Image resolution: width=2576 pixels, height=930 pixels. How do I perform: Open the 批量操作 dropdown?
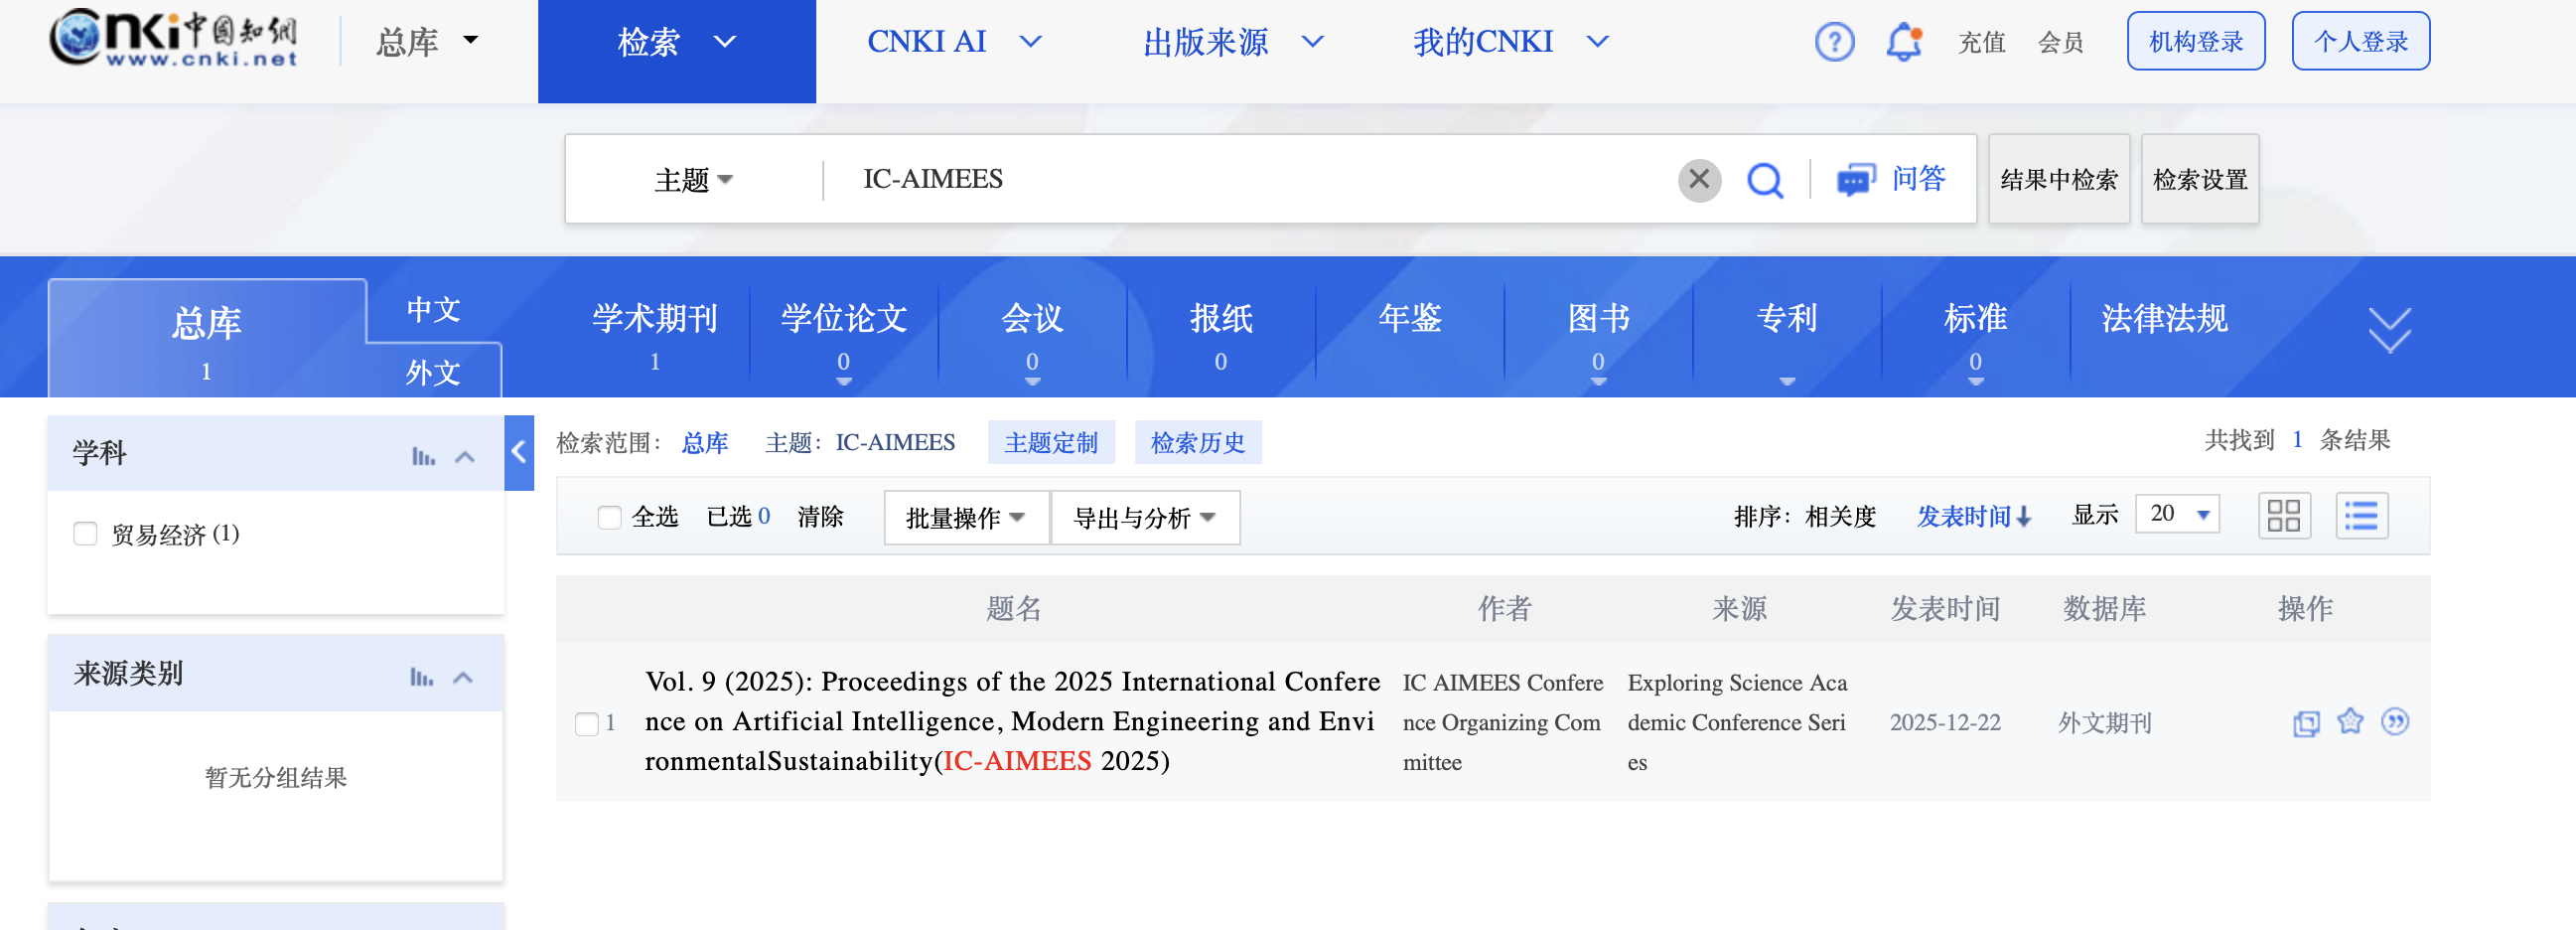tap(965, 518)
